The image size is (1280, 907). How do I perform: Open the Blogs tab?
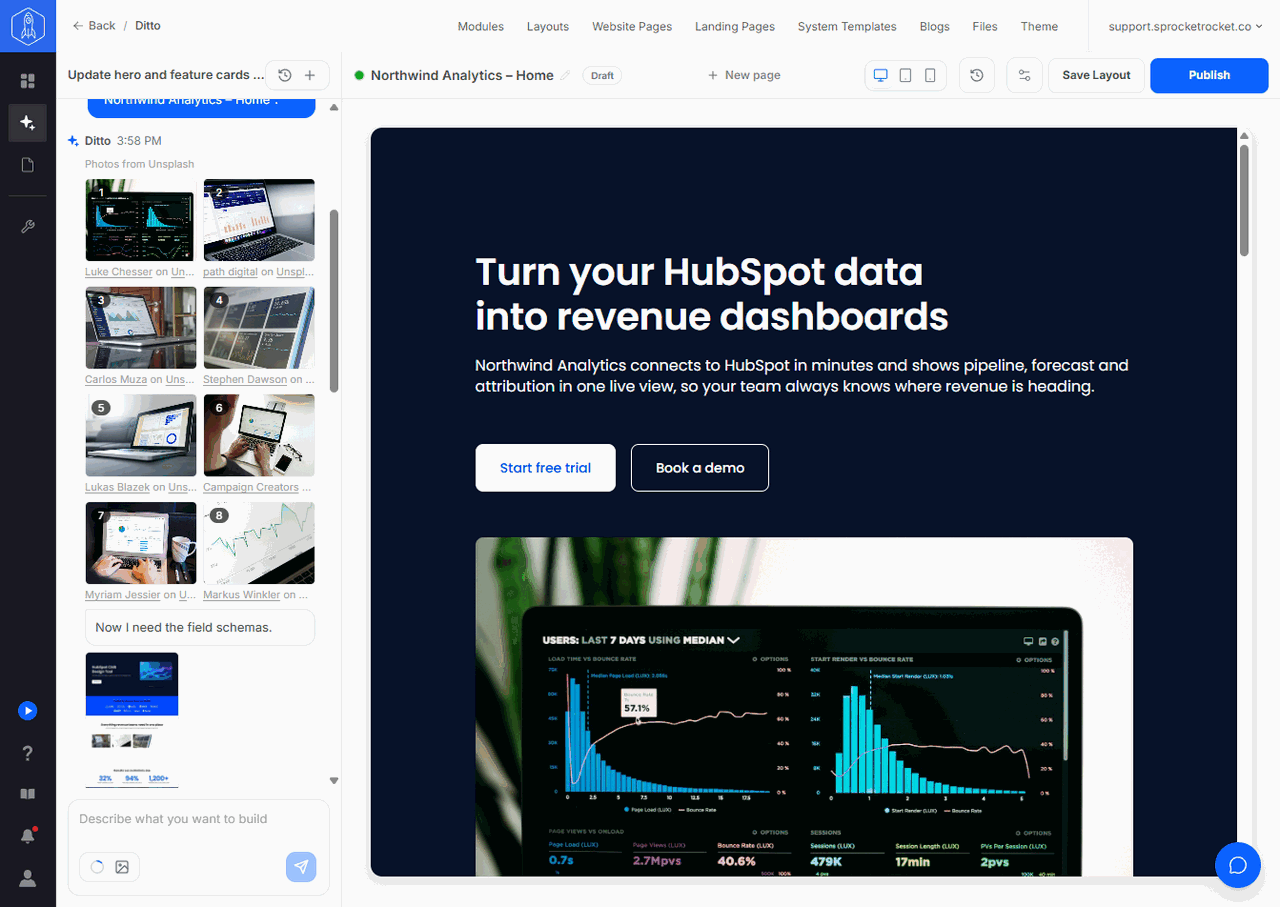pyautogui.click(x=935, y=26)
